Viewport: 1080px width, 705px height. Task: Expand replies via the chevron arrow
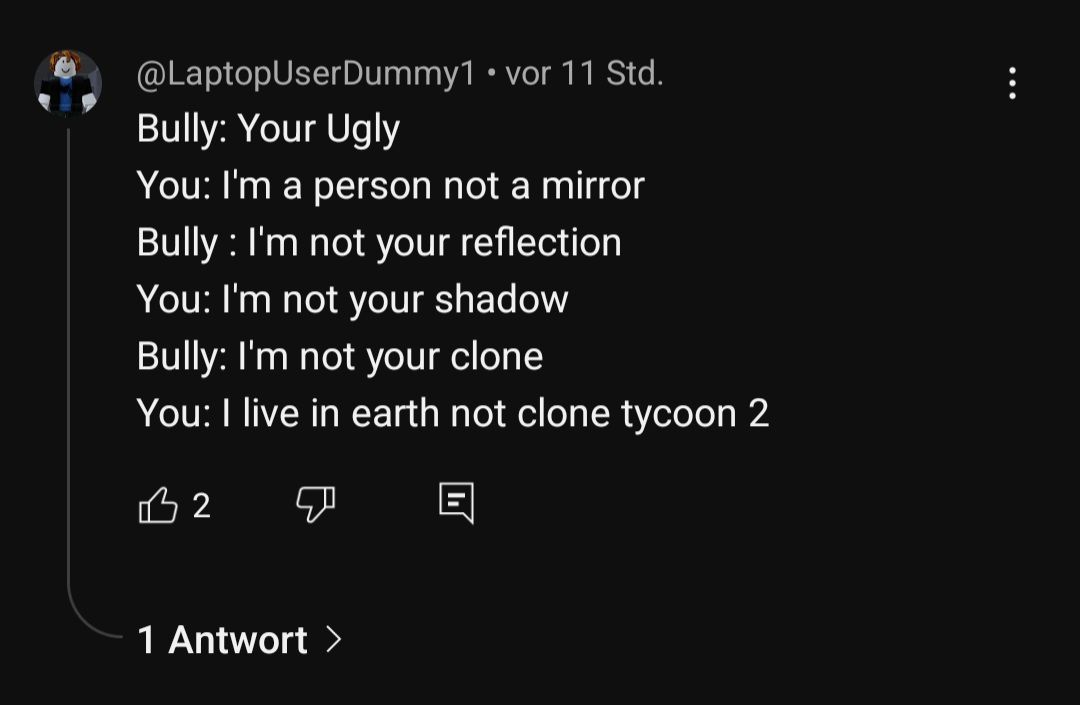[335, 639]
